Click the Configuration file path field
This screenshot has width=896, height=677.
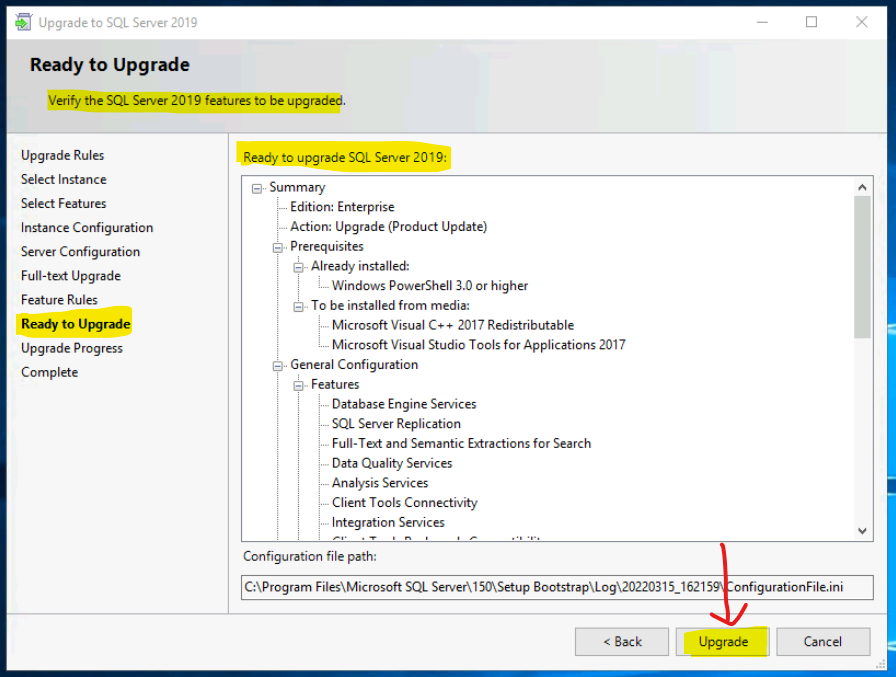click(557, 587)
